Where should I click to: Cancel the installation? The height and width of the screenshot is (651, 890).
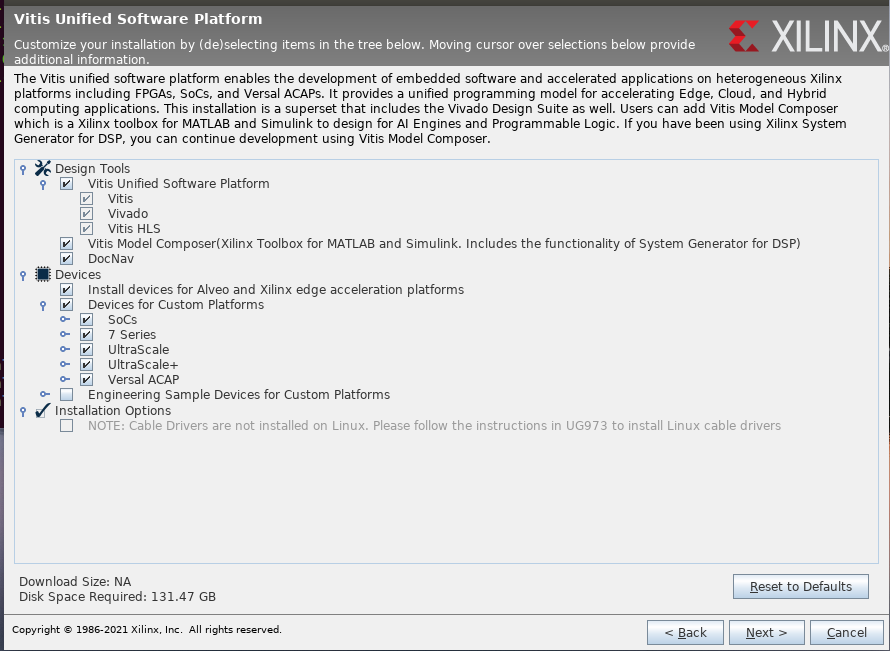click(846, 632)
